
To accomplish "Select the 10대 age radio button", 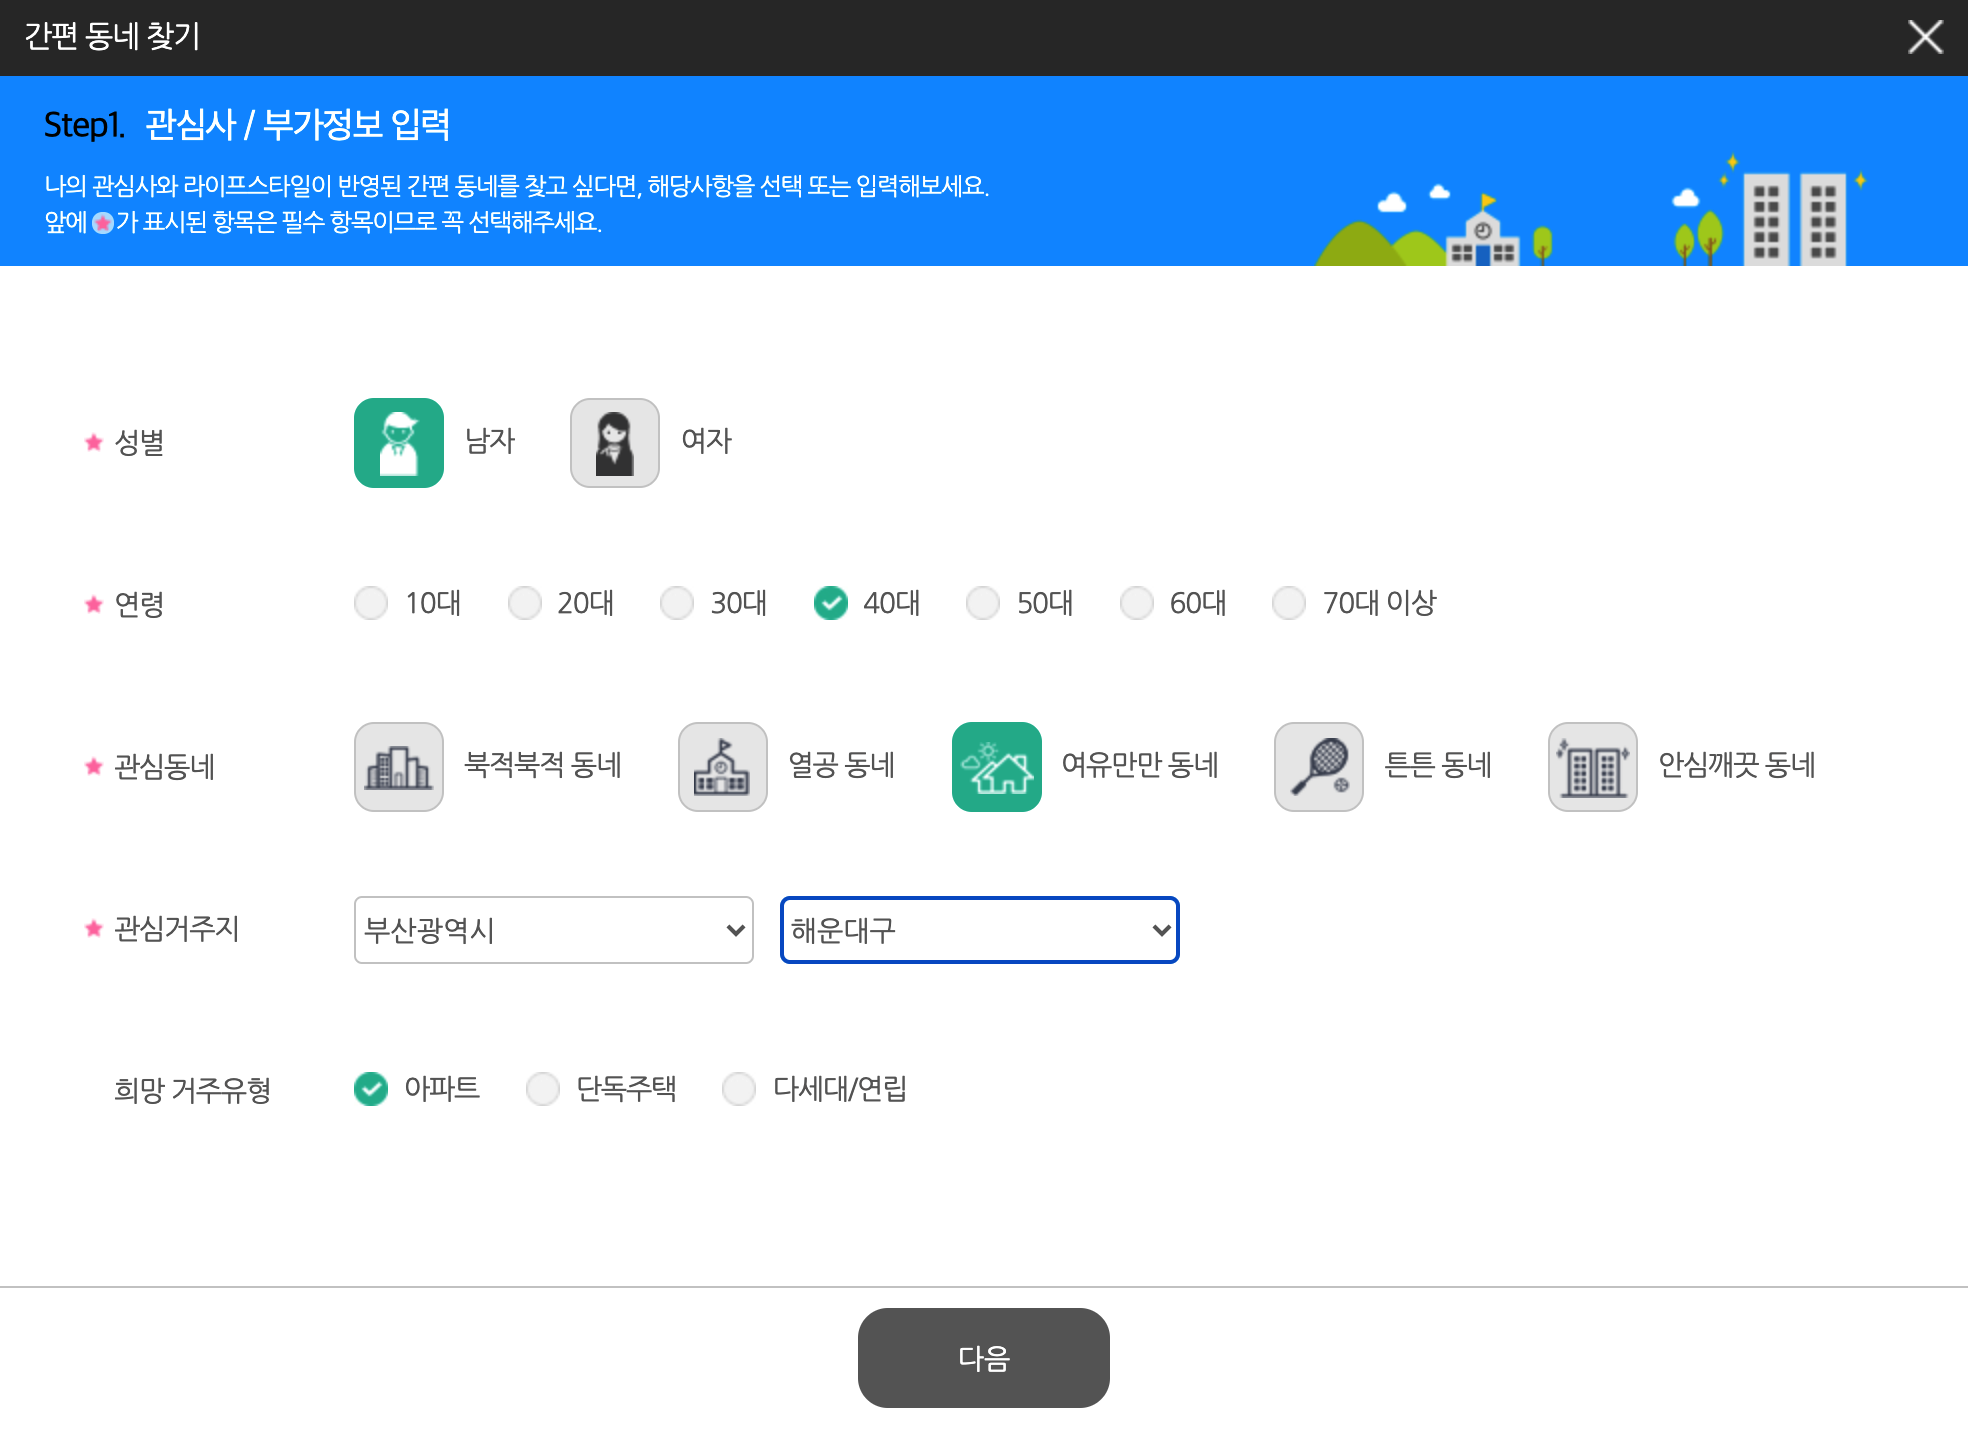I will point(371,603).
